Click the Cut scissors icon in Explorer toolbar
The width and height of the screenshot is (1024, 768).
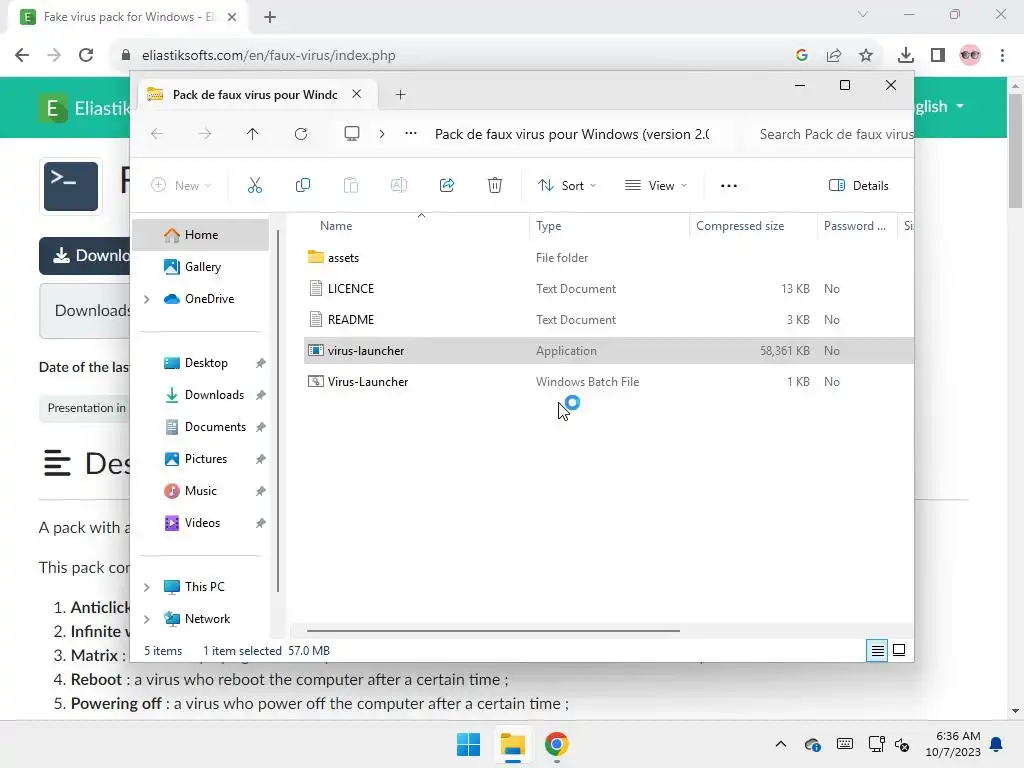click(x=255, y=185)
